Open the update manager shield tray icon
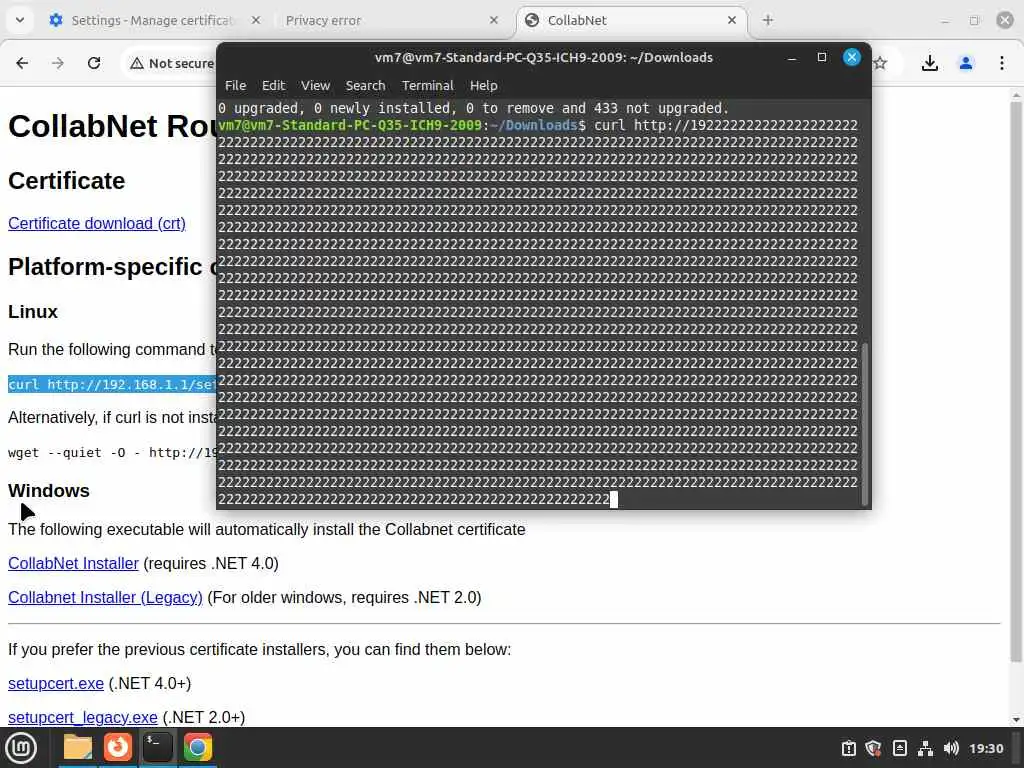1024x768 pixels. click(874, 748)
